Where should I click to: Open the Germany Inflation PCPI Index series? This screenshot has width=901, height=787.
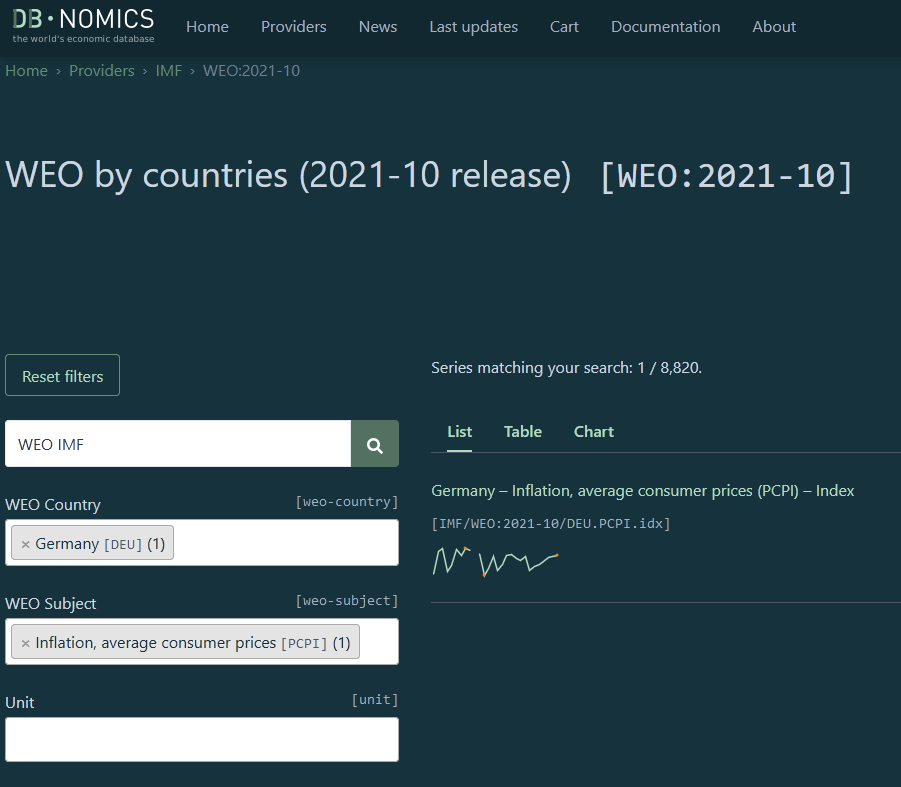pyautogui.click(x=642, y=491)
